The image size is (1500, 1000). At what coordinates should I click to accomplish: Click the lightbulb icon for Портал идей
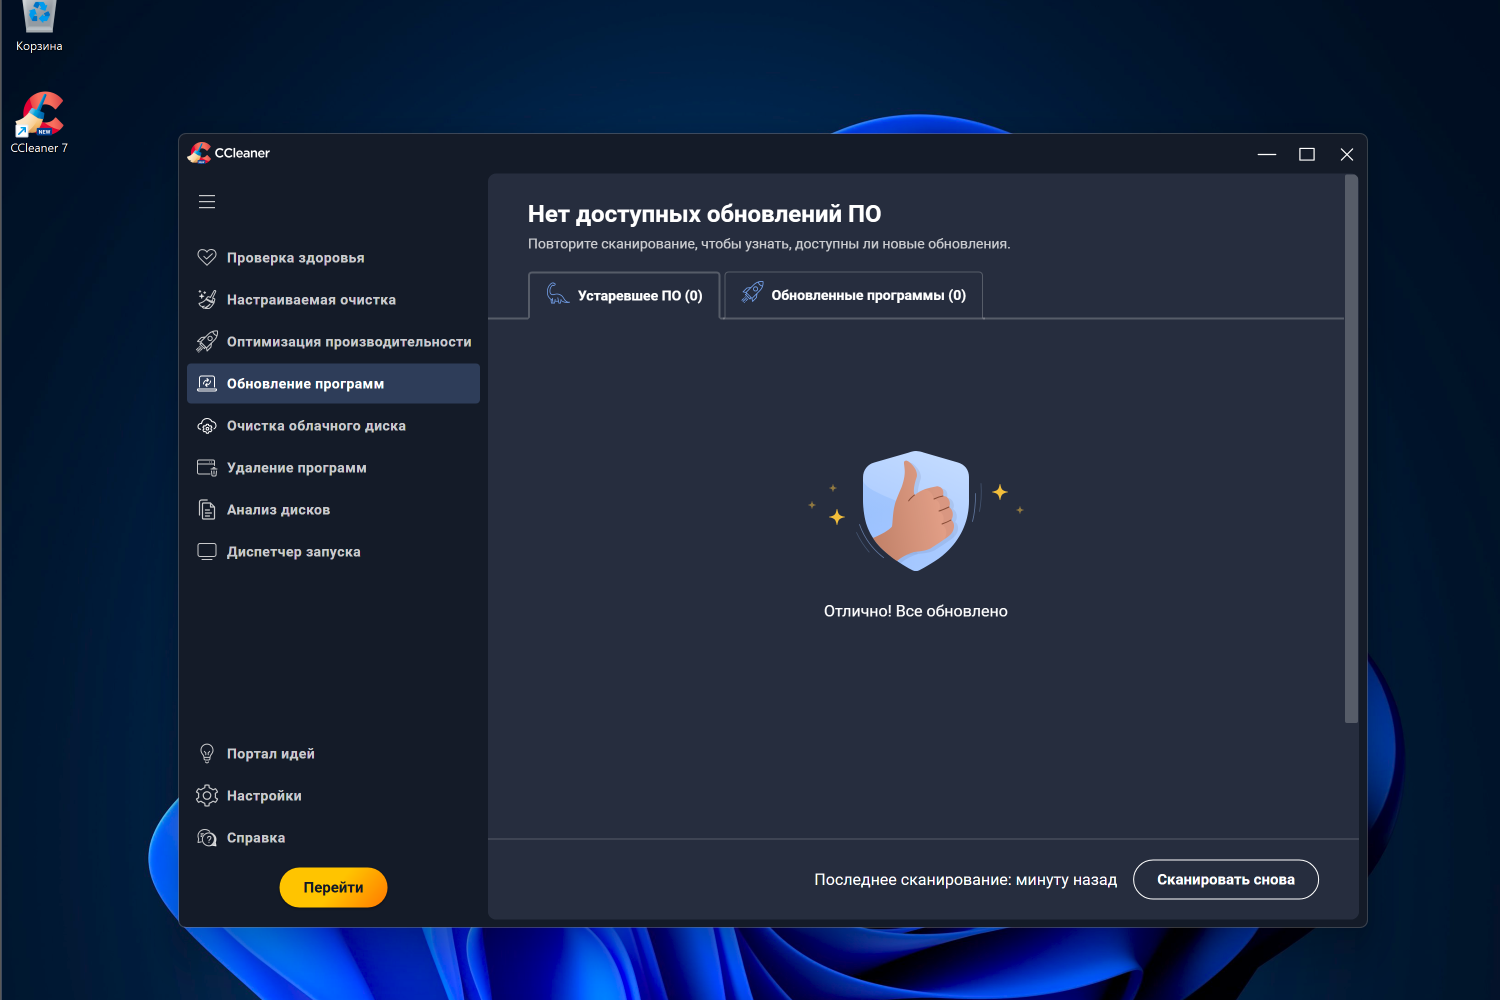207,754
